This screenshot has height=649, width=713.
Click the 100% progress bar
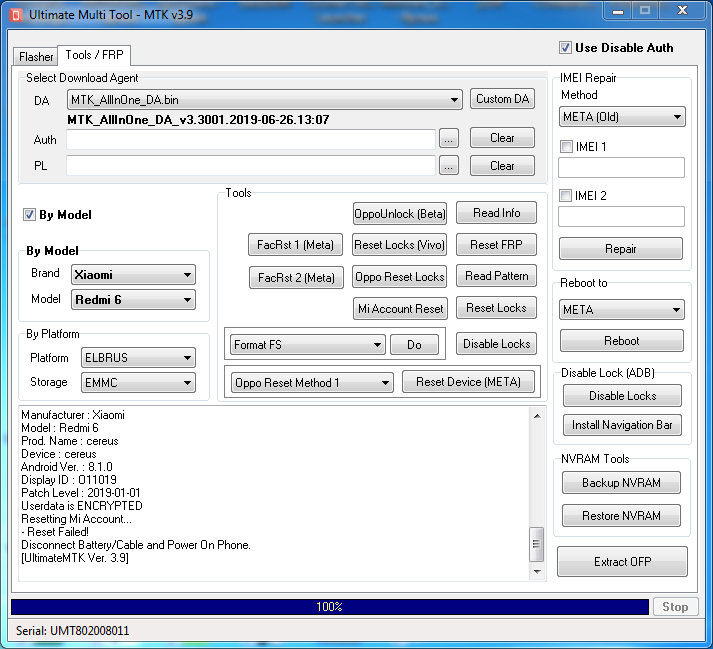pyautogui.click(x=330, y=607)
